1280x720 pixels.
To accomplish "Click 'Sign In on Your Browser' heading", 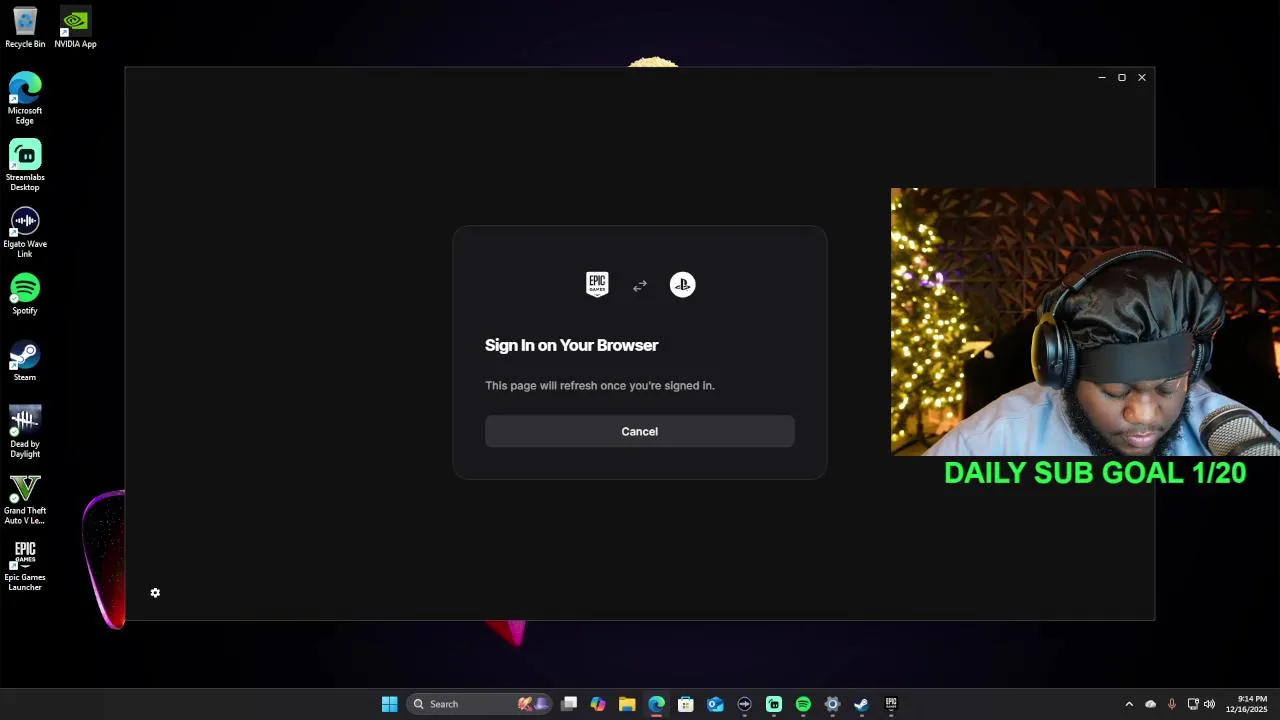I will click(572, 345).
